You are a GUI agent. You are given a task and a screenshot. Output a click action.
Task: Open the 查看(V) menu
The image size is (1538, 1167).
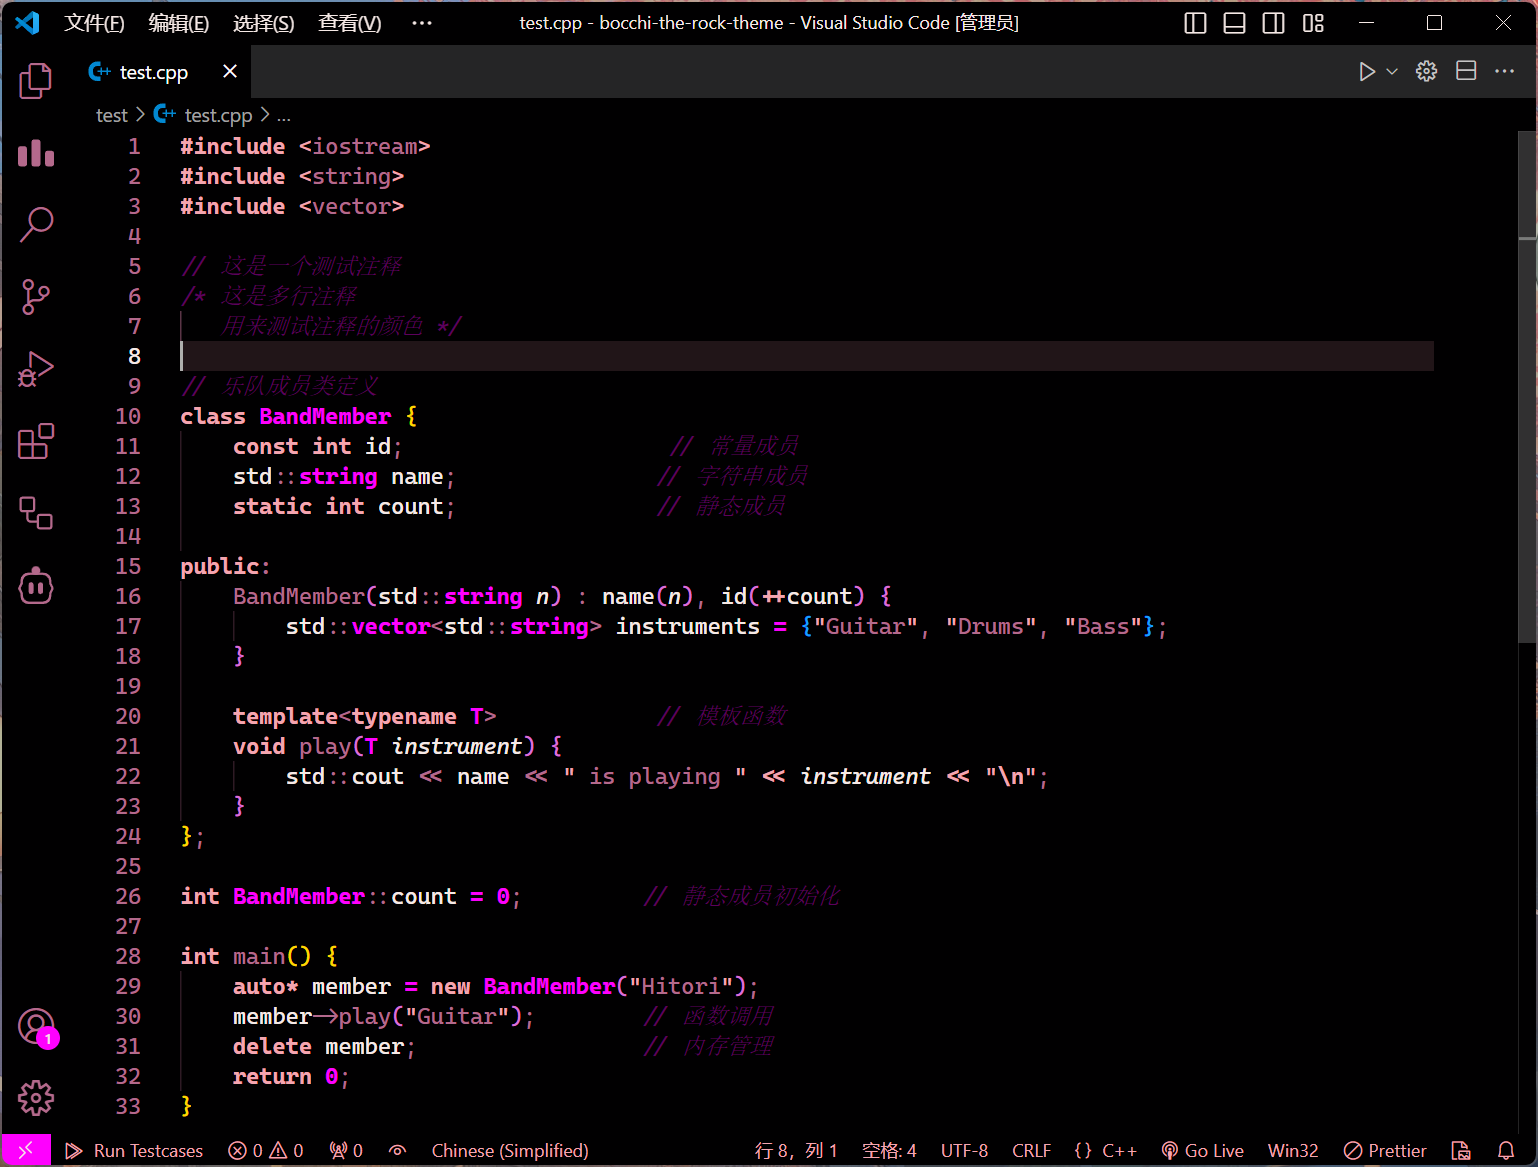coord(350,23)
